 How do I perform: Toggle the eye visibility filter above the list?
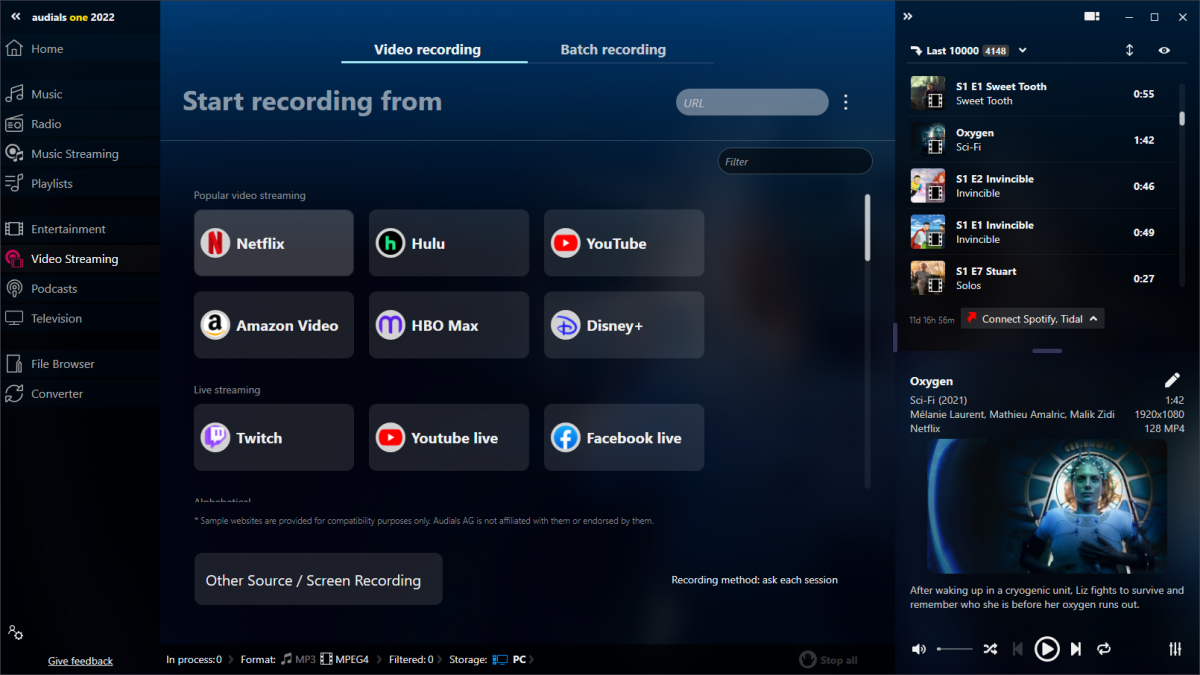pos(1163,49)
